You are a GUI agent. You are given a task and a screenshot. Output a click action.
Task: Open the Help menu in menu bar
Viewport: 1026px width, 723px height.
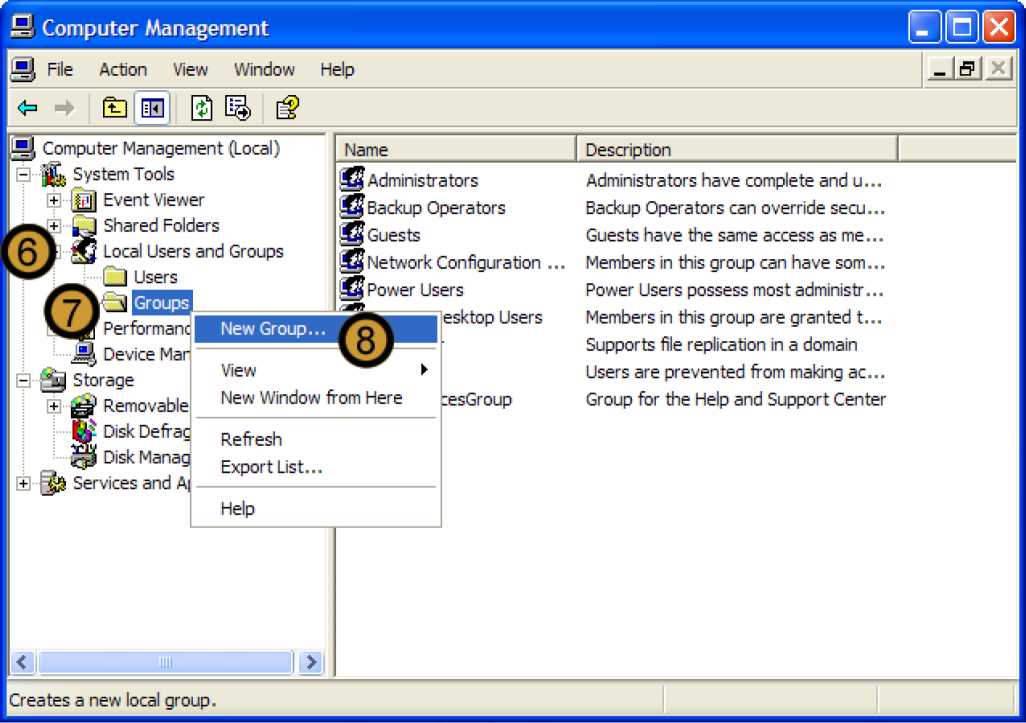click(337, 69)
